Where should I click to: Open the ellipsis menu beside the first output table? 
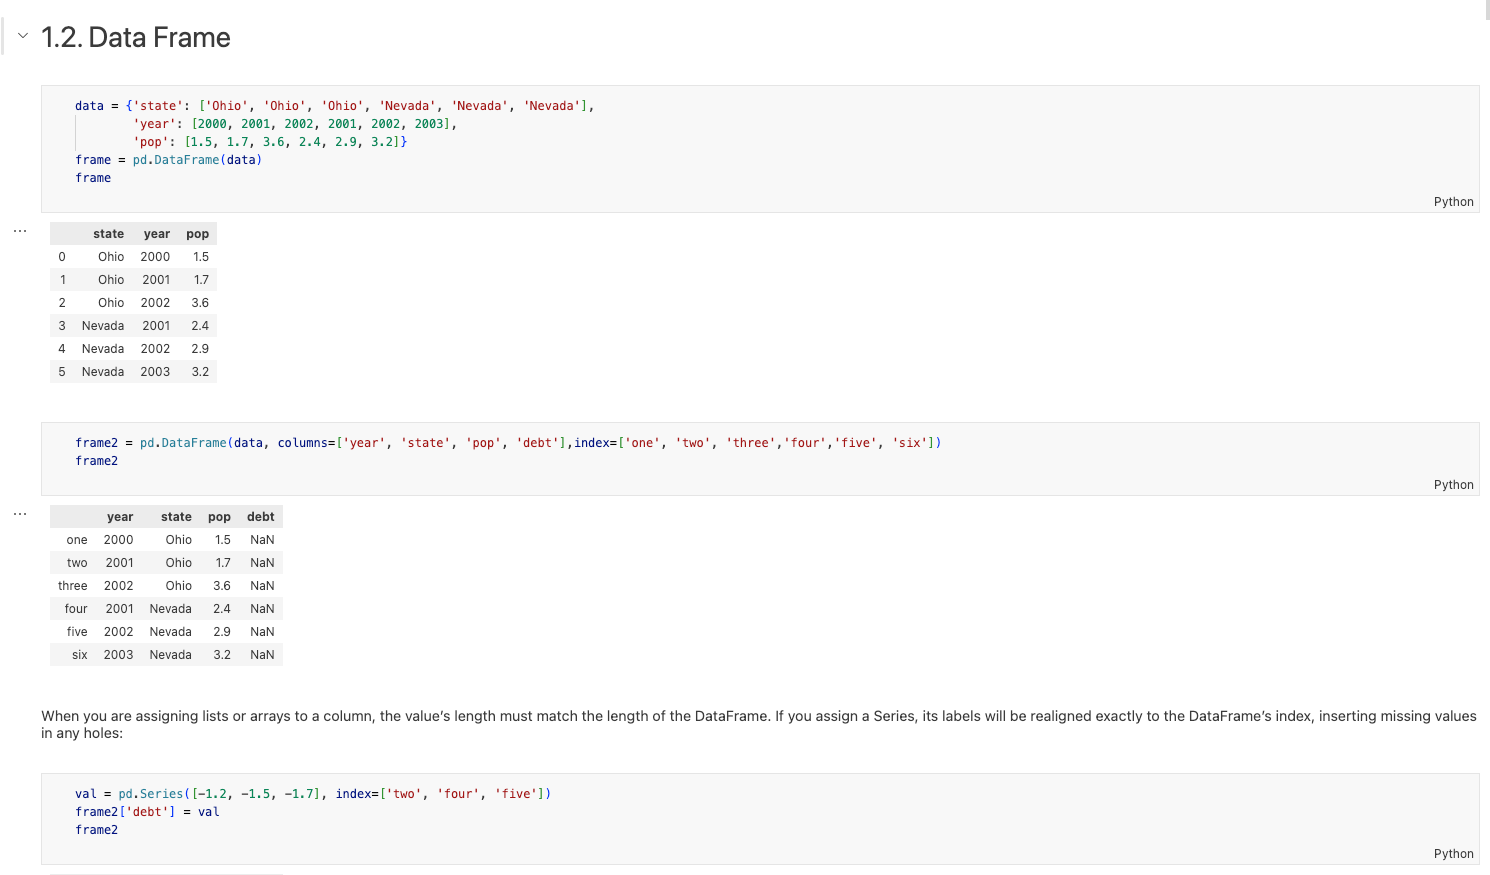[x=20, y=231]
